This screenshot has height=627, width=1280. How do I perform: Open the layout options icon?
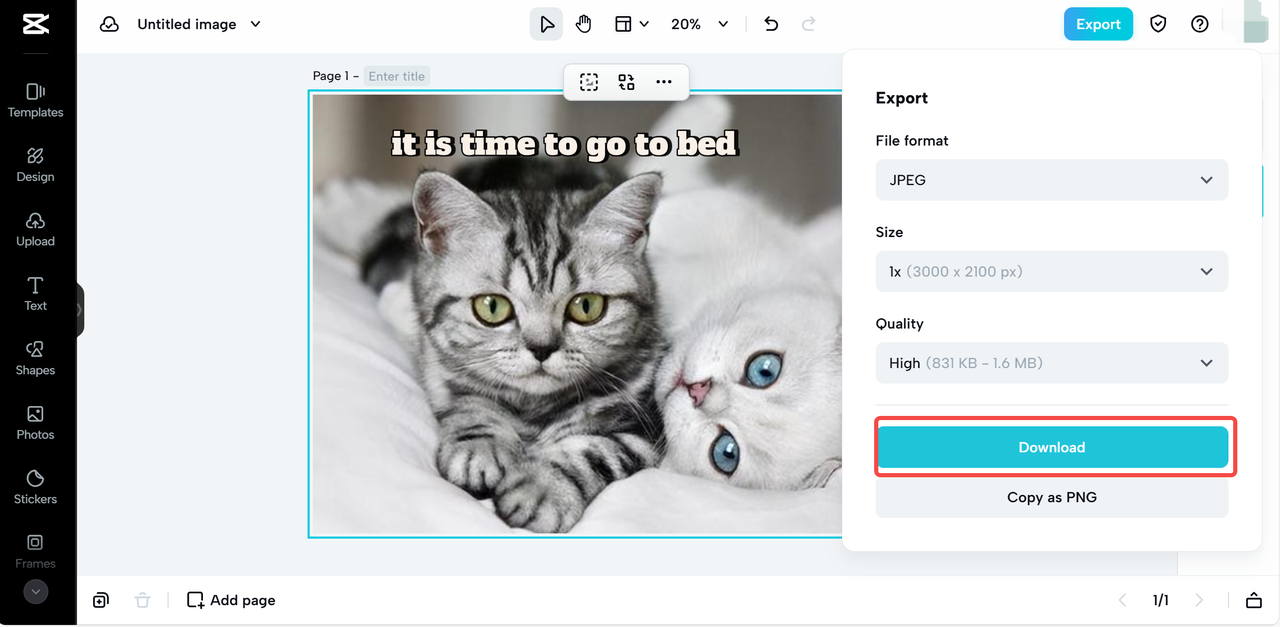(x=623, y=24)
